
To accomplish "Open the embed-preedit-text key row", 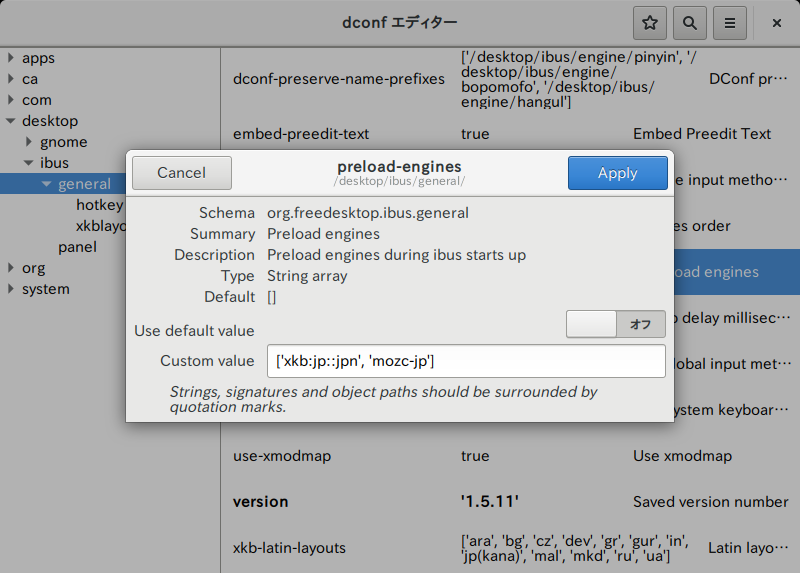I will click(x=510, y=134).
